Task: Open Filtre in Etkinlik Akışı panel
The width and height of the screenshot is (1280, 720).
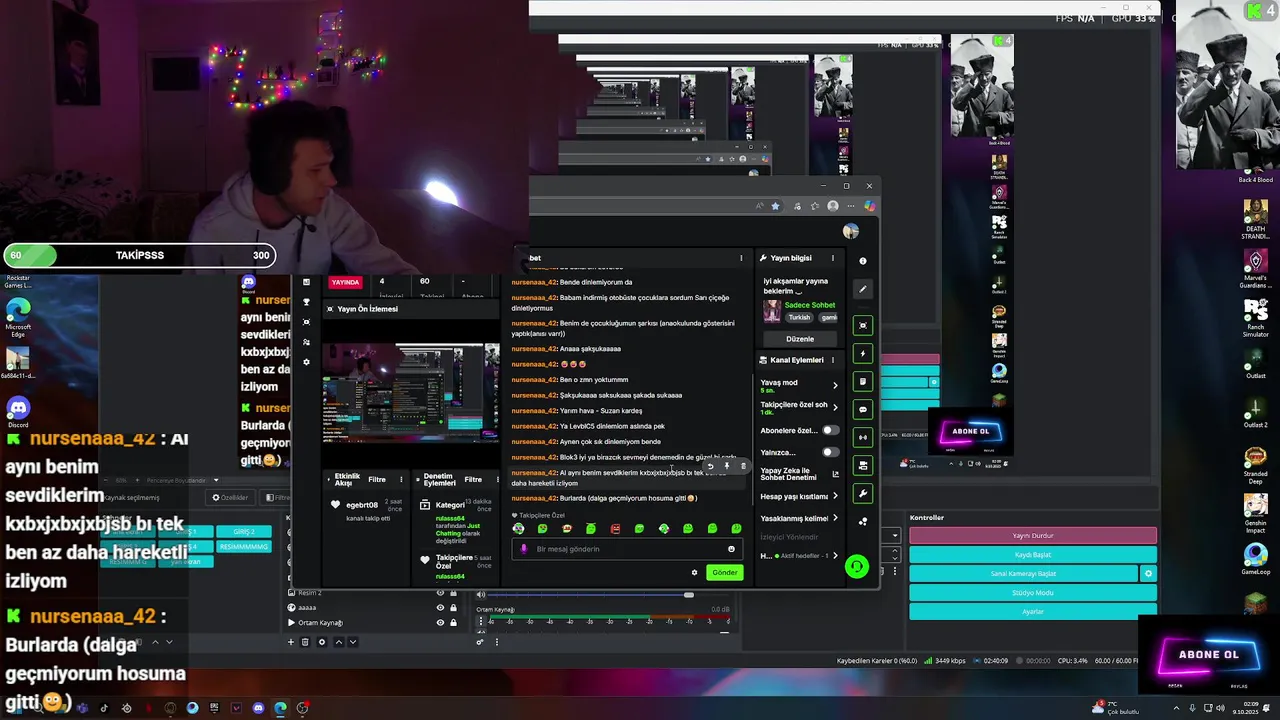Action: tap(377, 479)
